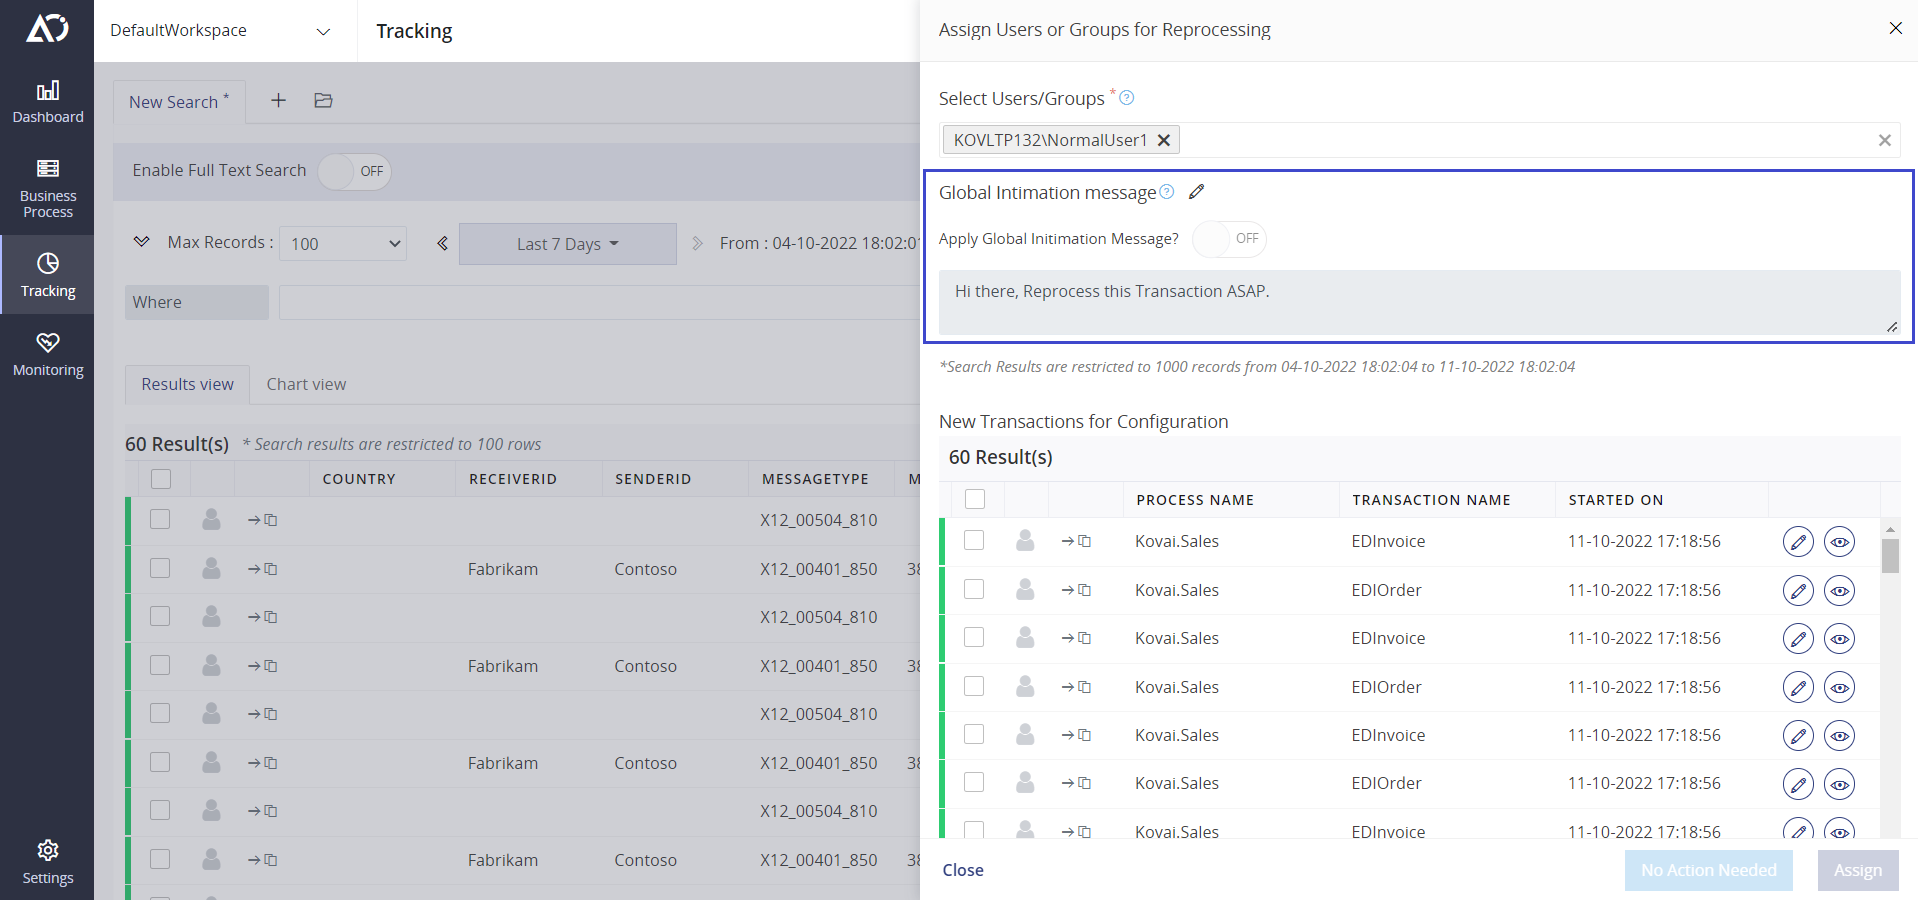Edit first EDInvoice row with pencil icon
The height and width of the screenshot is (900, 1918).
[x=1798, y=542]
